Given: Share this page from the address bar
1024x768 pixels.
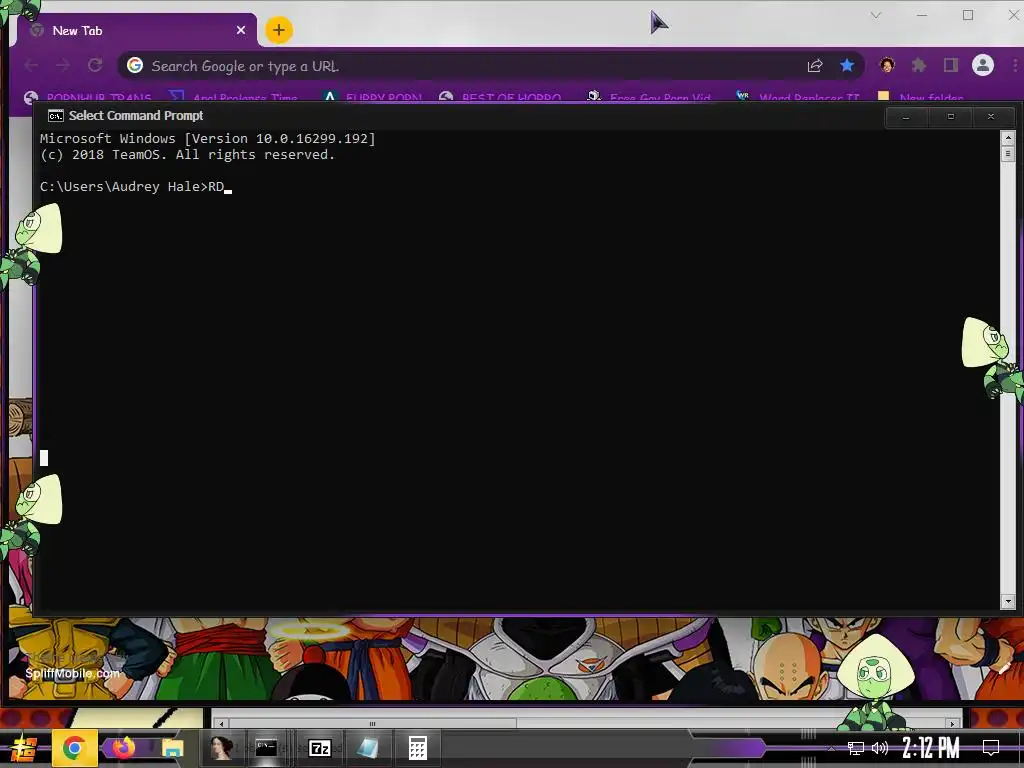Looking at the screenshot, I should (x=815, y=65).
